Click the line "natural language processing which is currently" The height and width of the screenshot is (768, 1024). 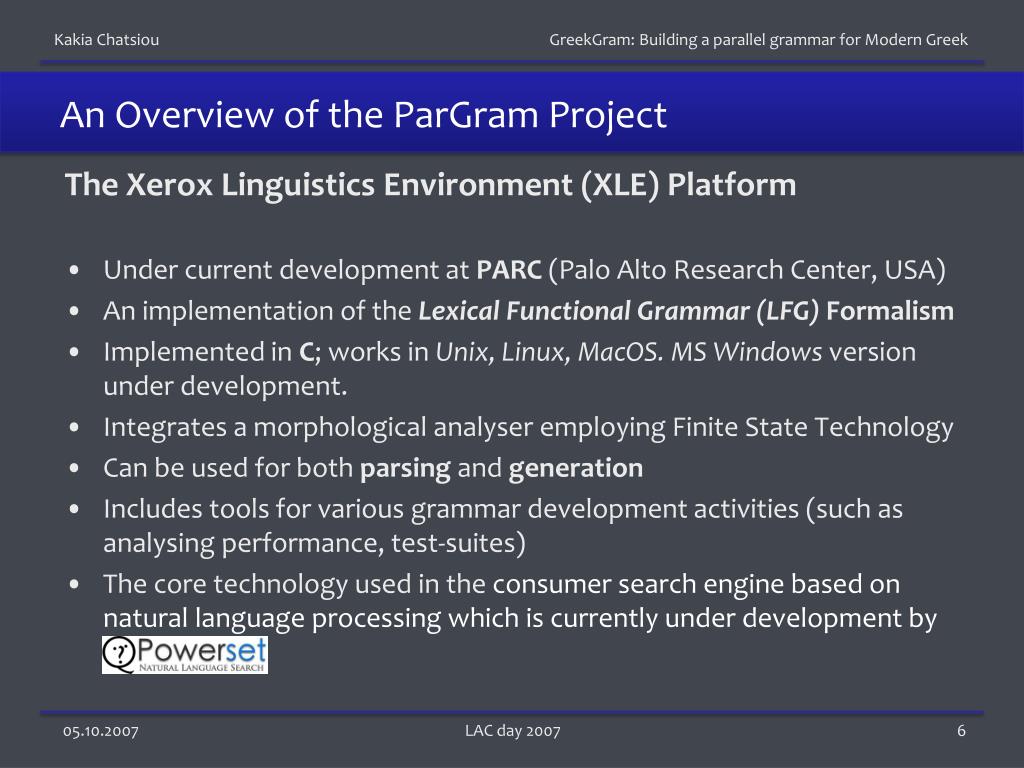520,619
